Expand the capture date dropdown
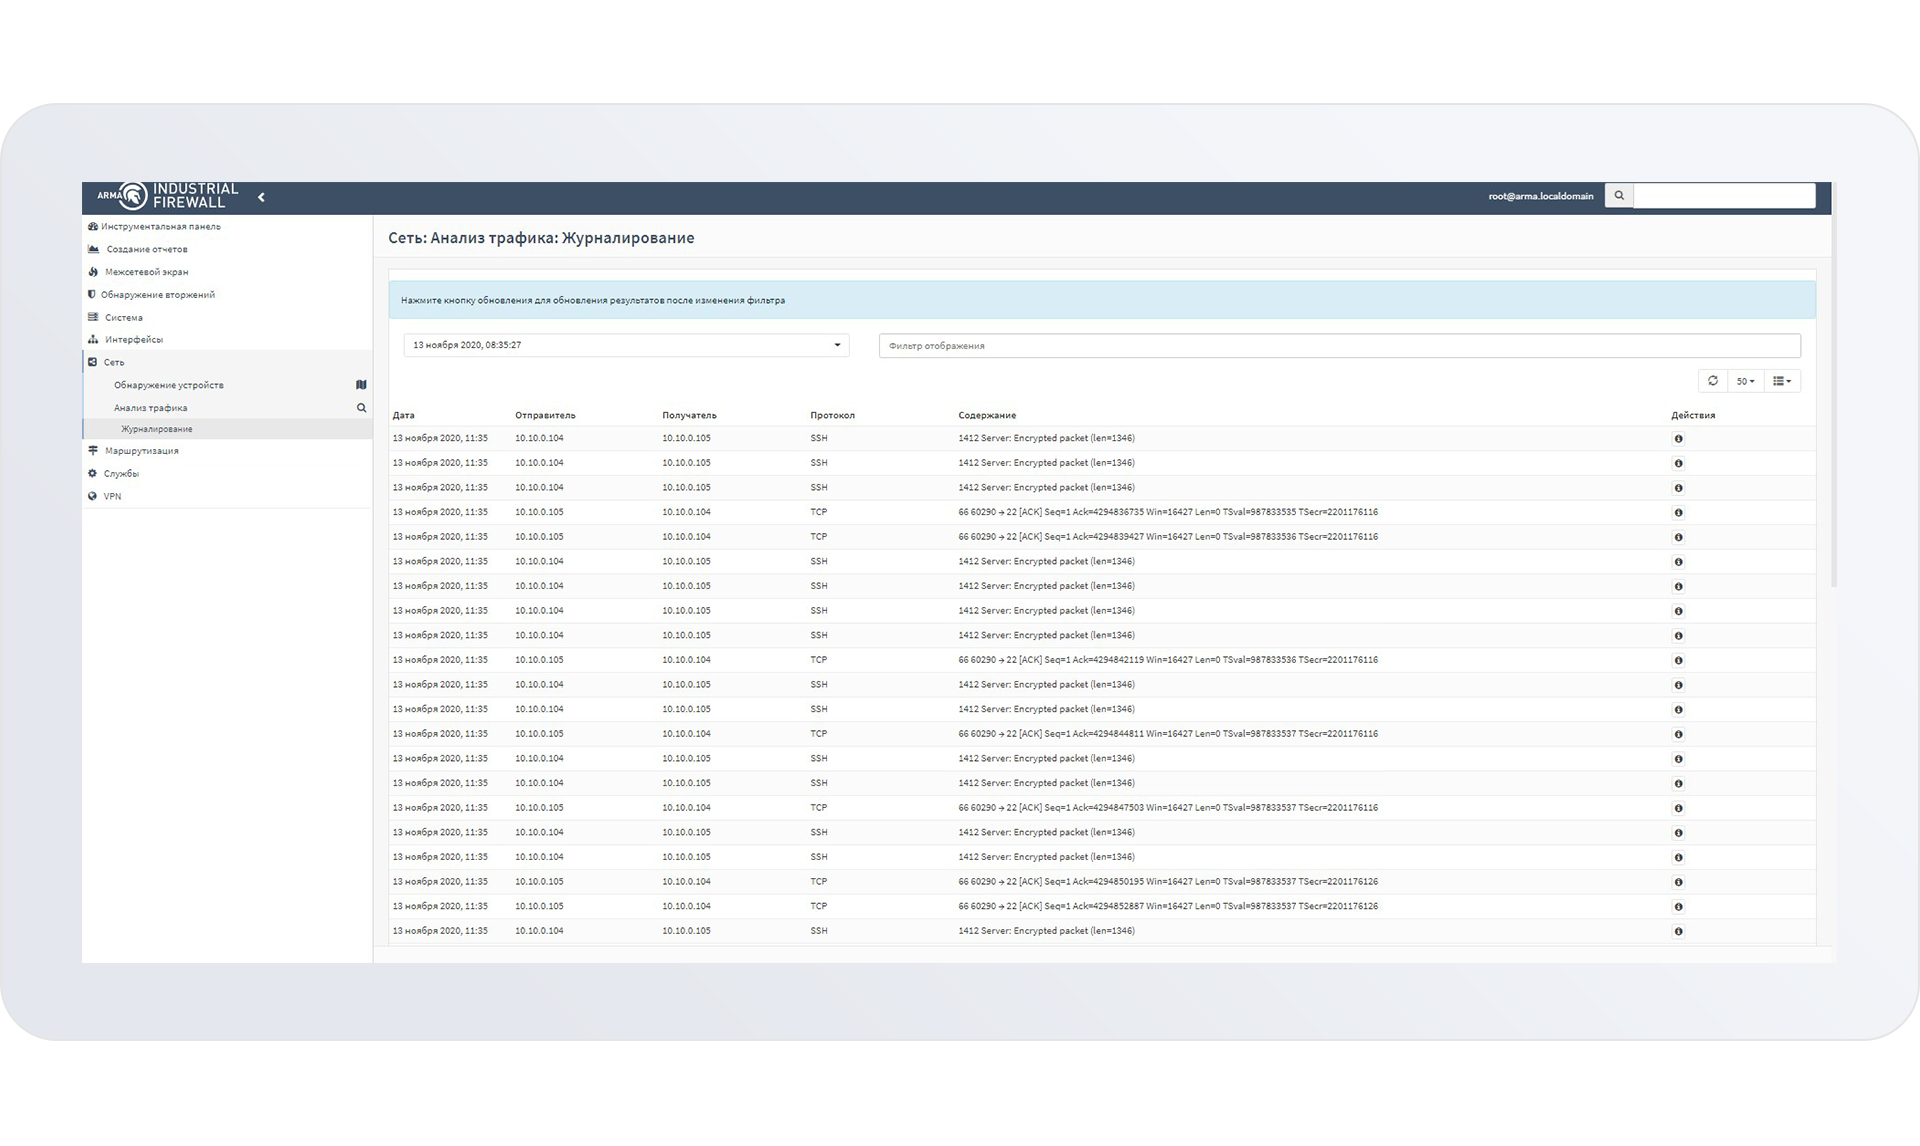 [x=626, y=345]
